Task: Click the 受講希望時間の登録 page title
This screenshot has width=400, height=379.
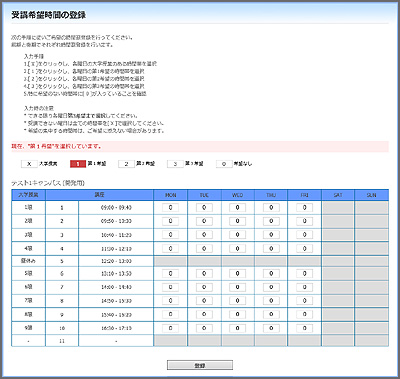Action: (x=49, y=15)
